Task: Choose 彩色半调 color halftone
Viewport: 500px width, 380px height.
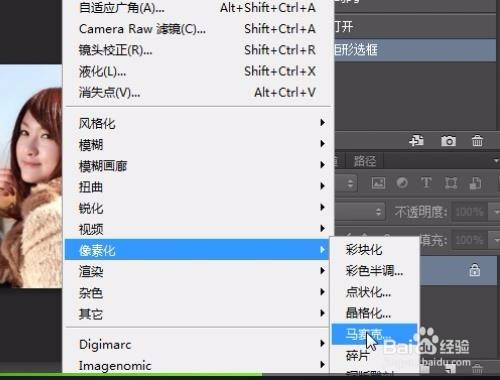Action: coord(374,270)
